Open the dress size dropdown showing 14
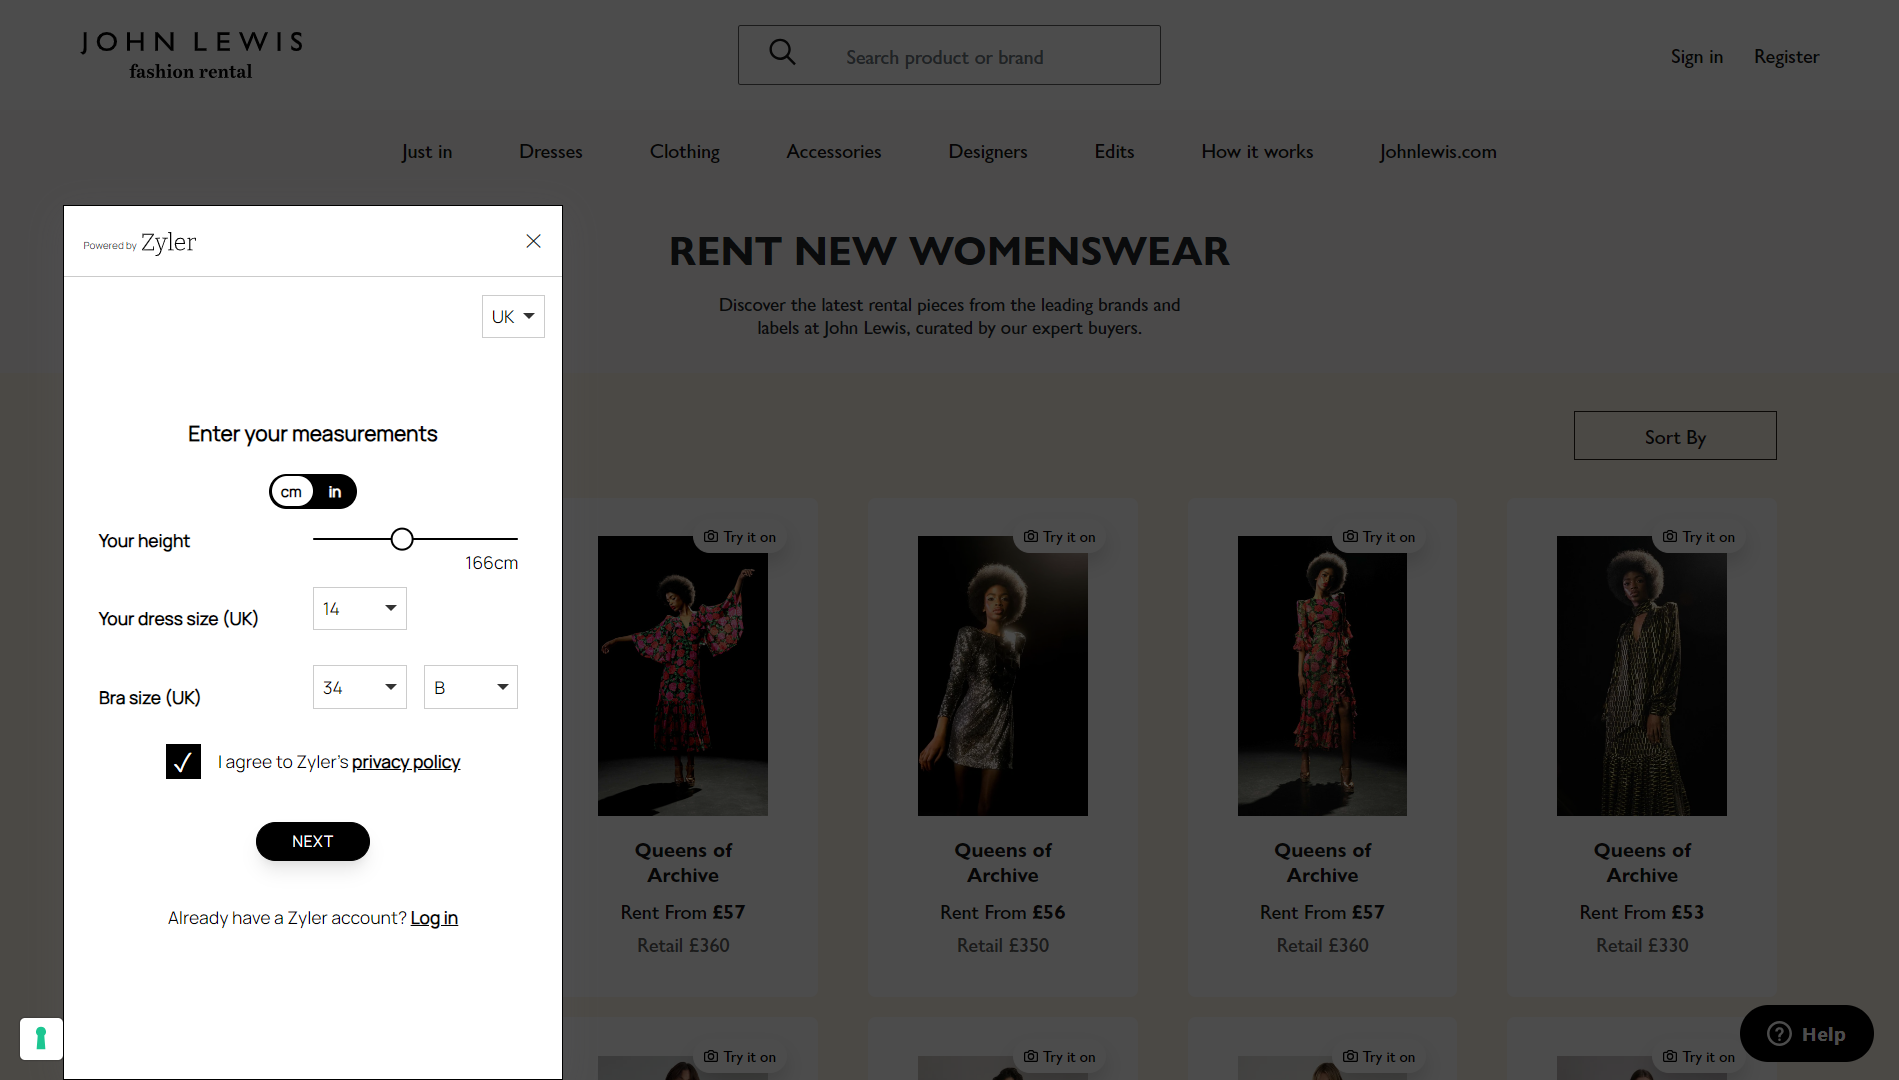This screenshot has width=1899, height=1080. pyautogui.click(x=360, y=609)
